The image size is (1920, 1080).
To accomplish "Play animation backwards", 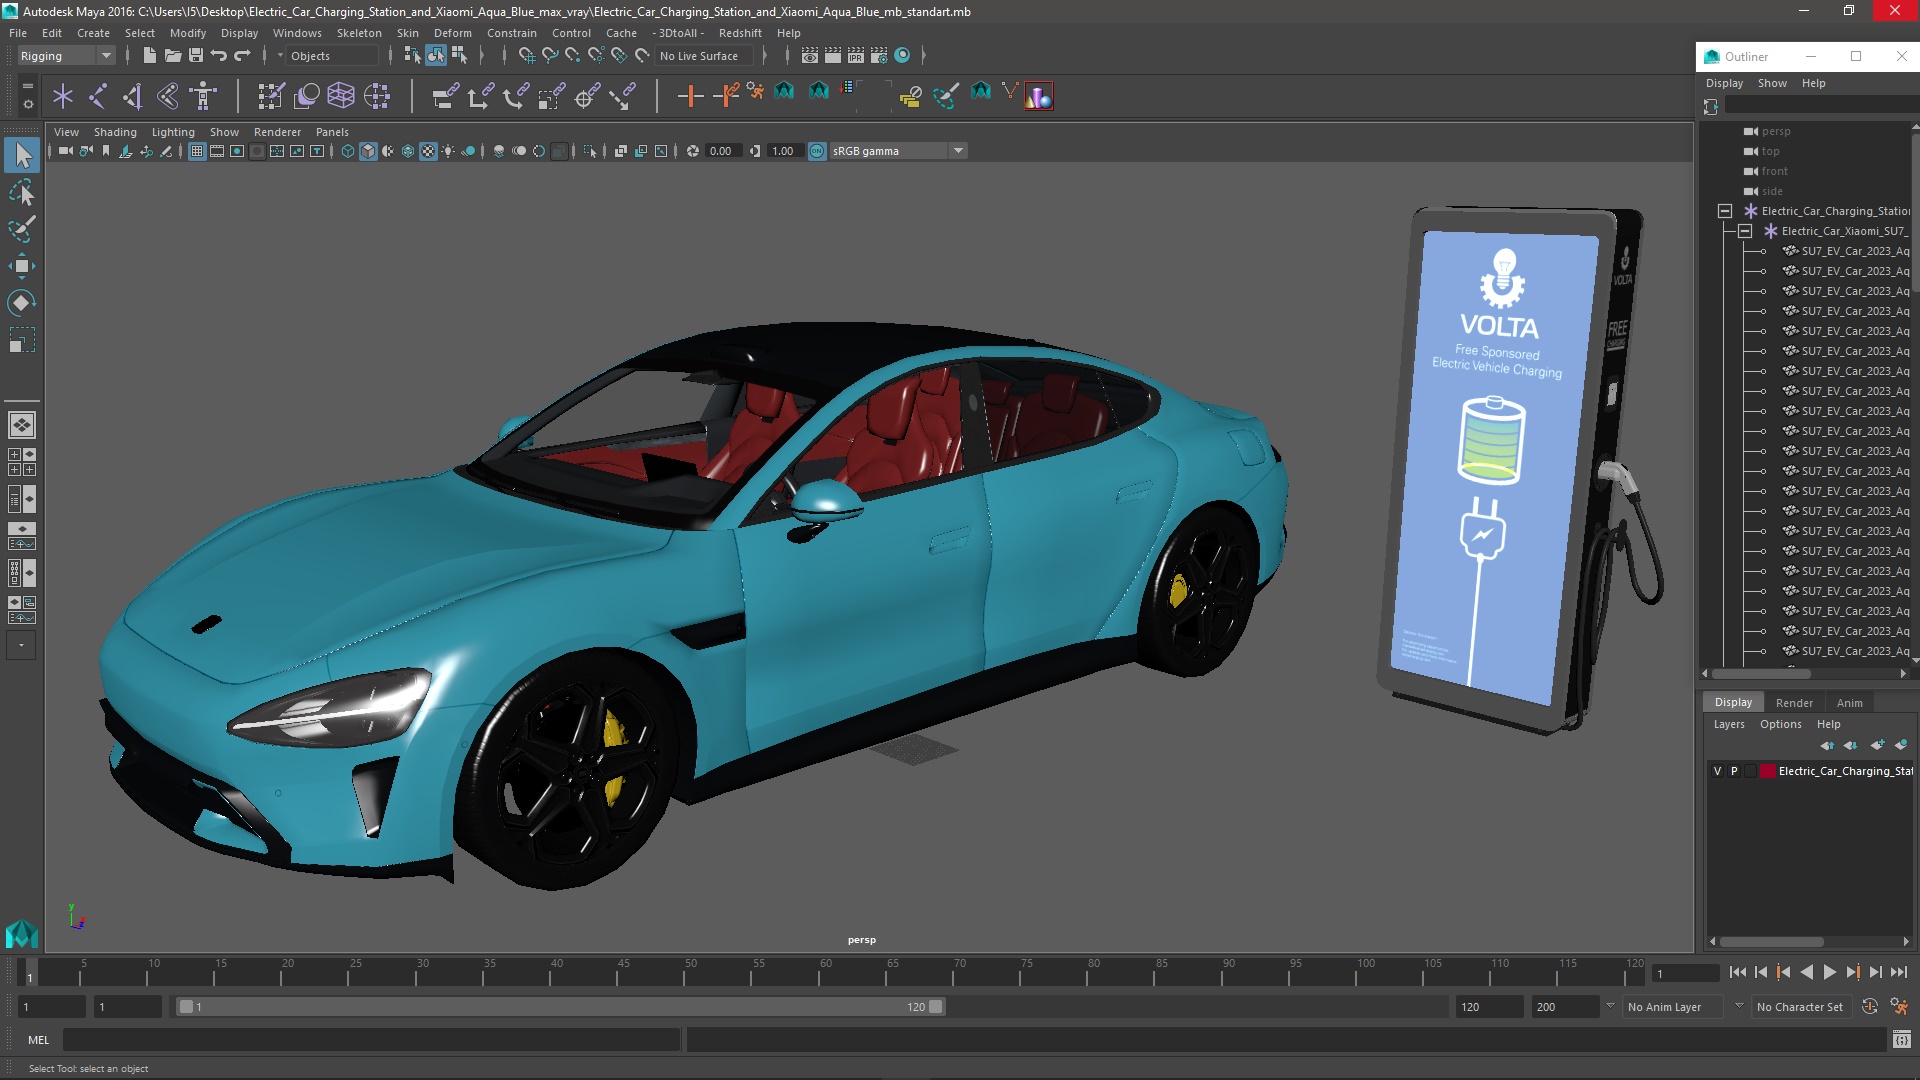I will point(1806,972).
